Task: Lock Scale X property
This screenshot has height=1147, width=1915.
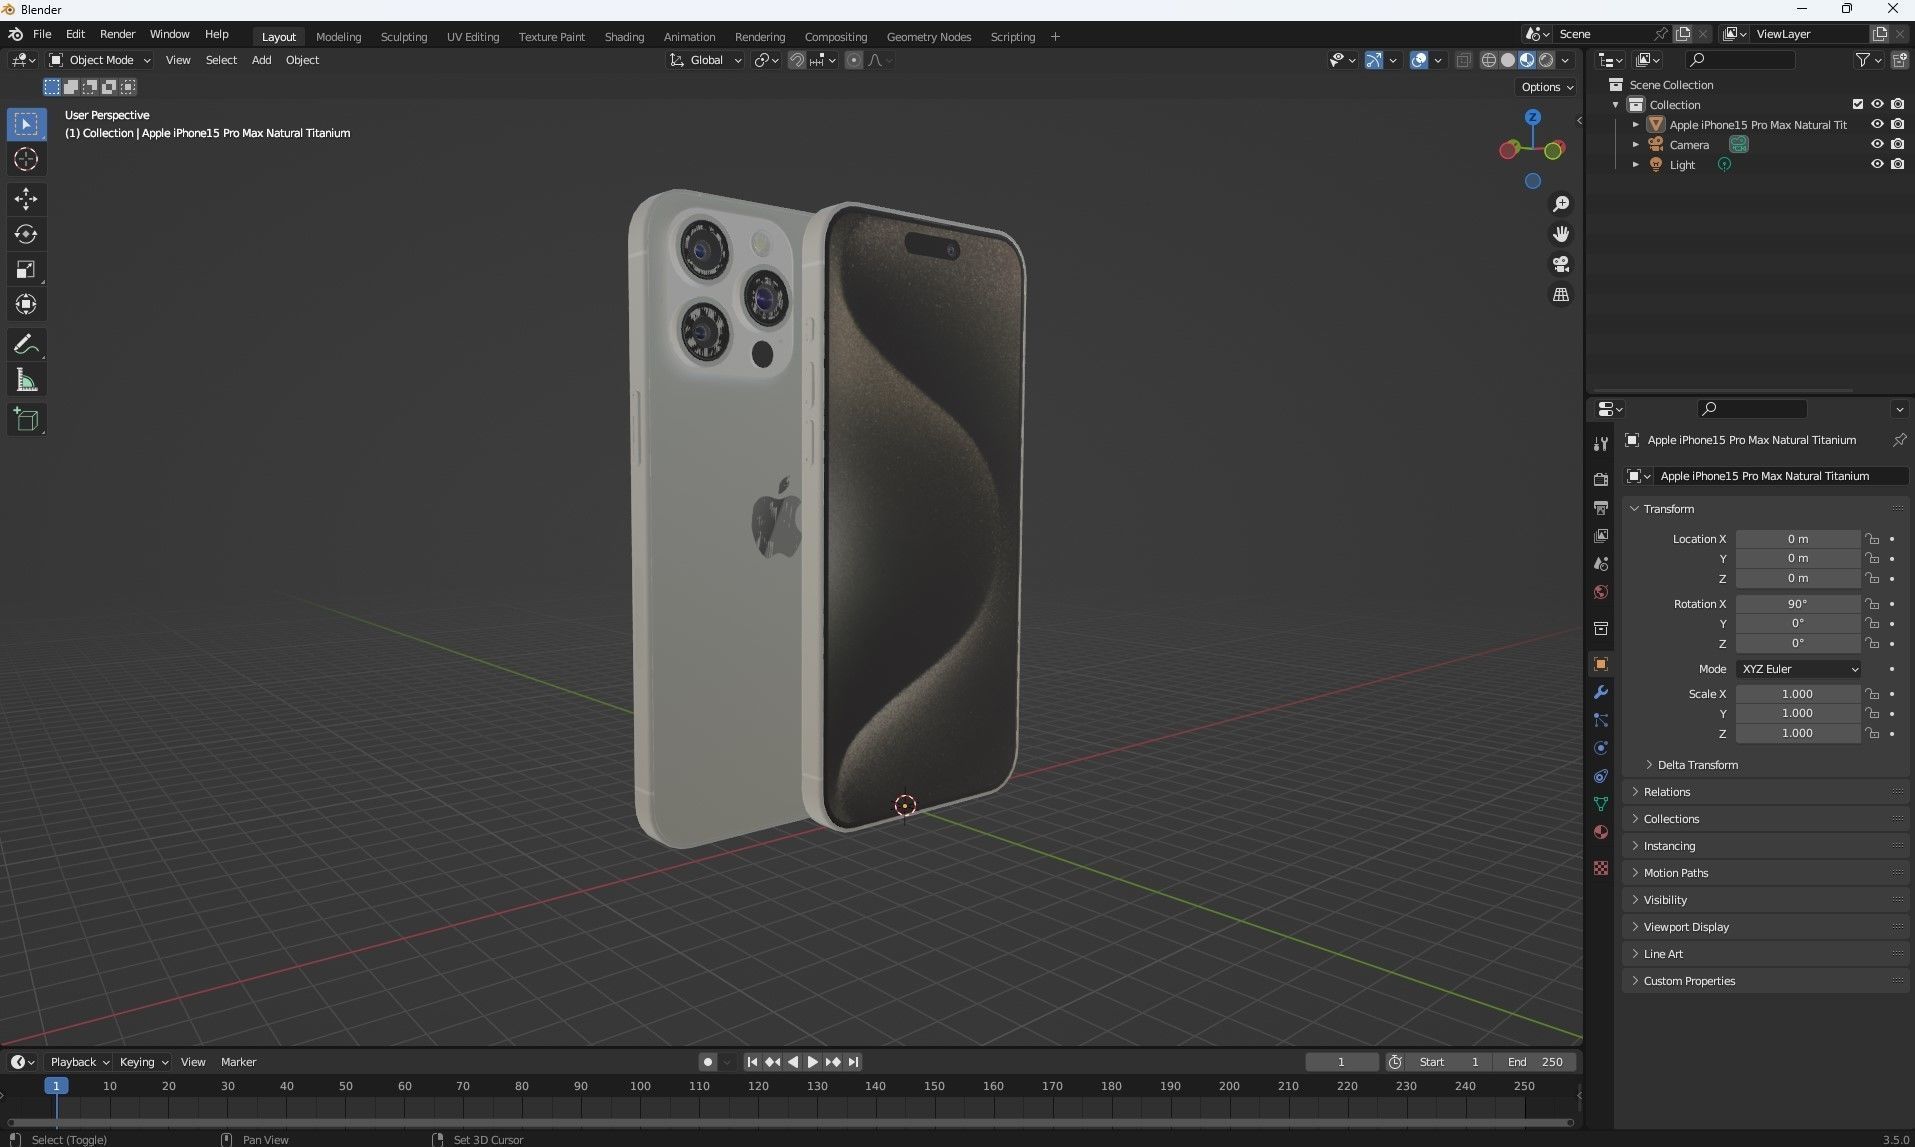Action: click(x=1872, y=694)
